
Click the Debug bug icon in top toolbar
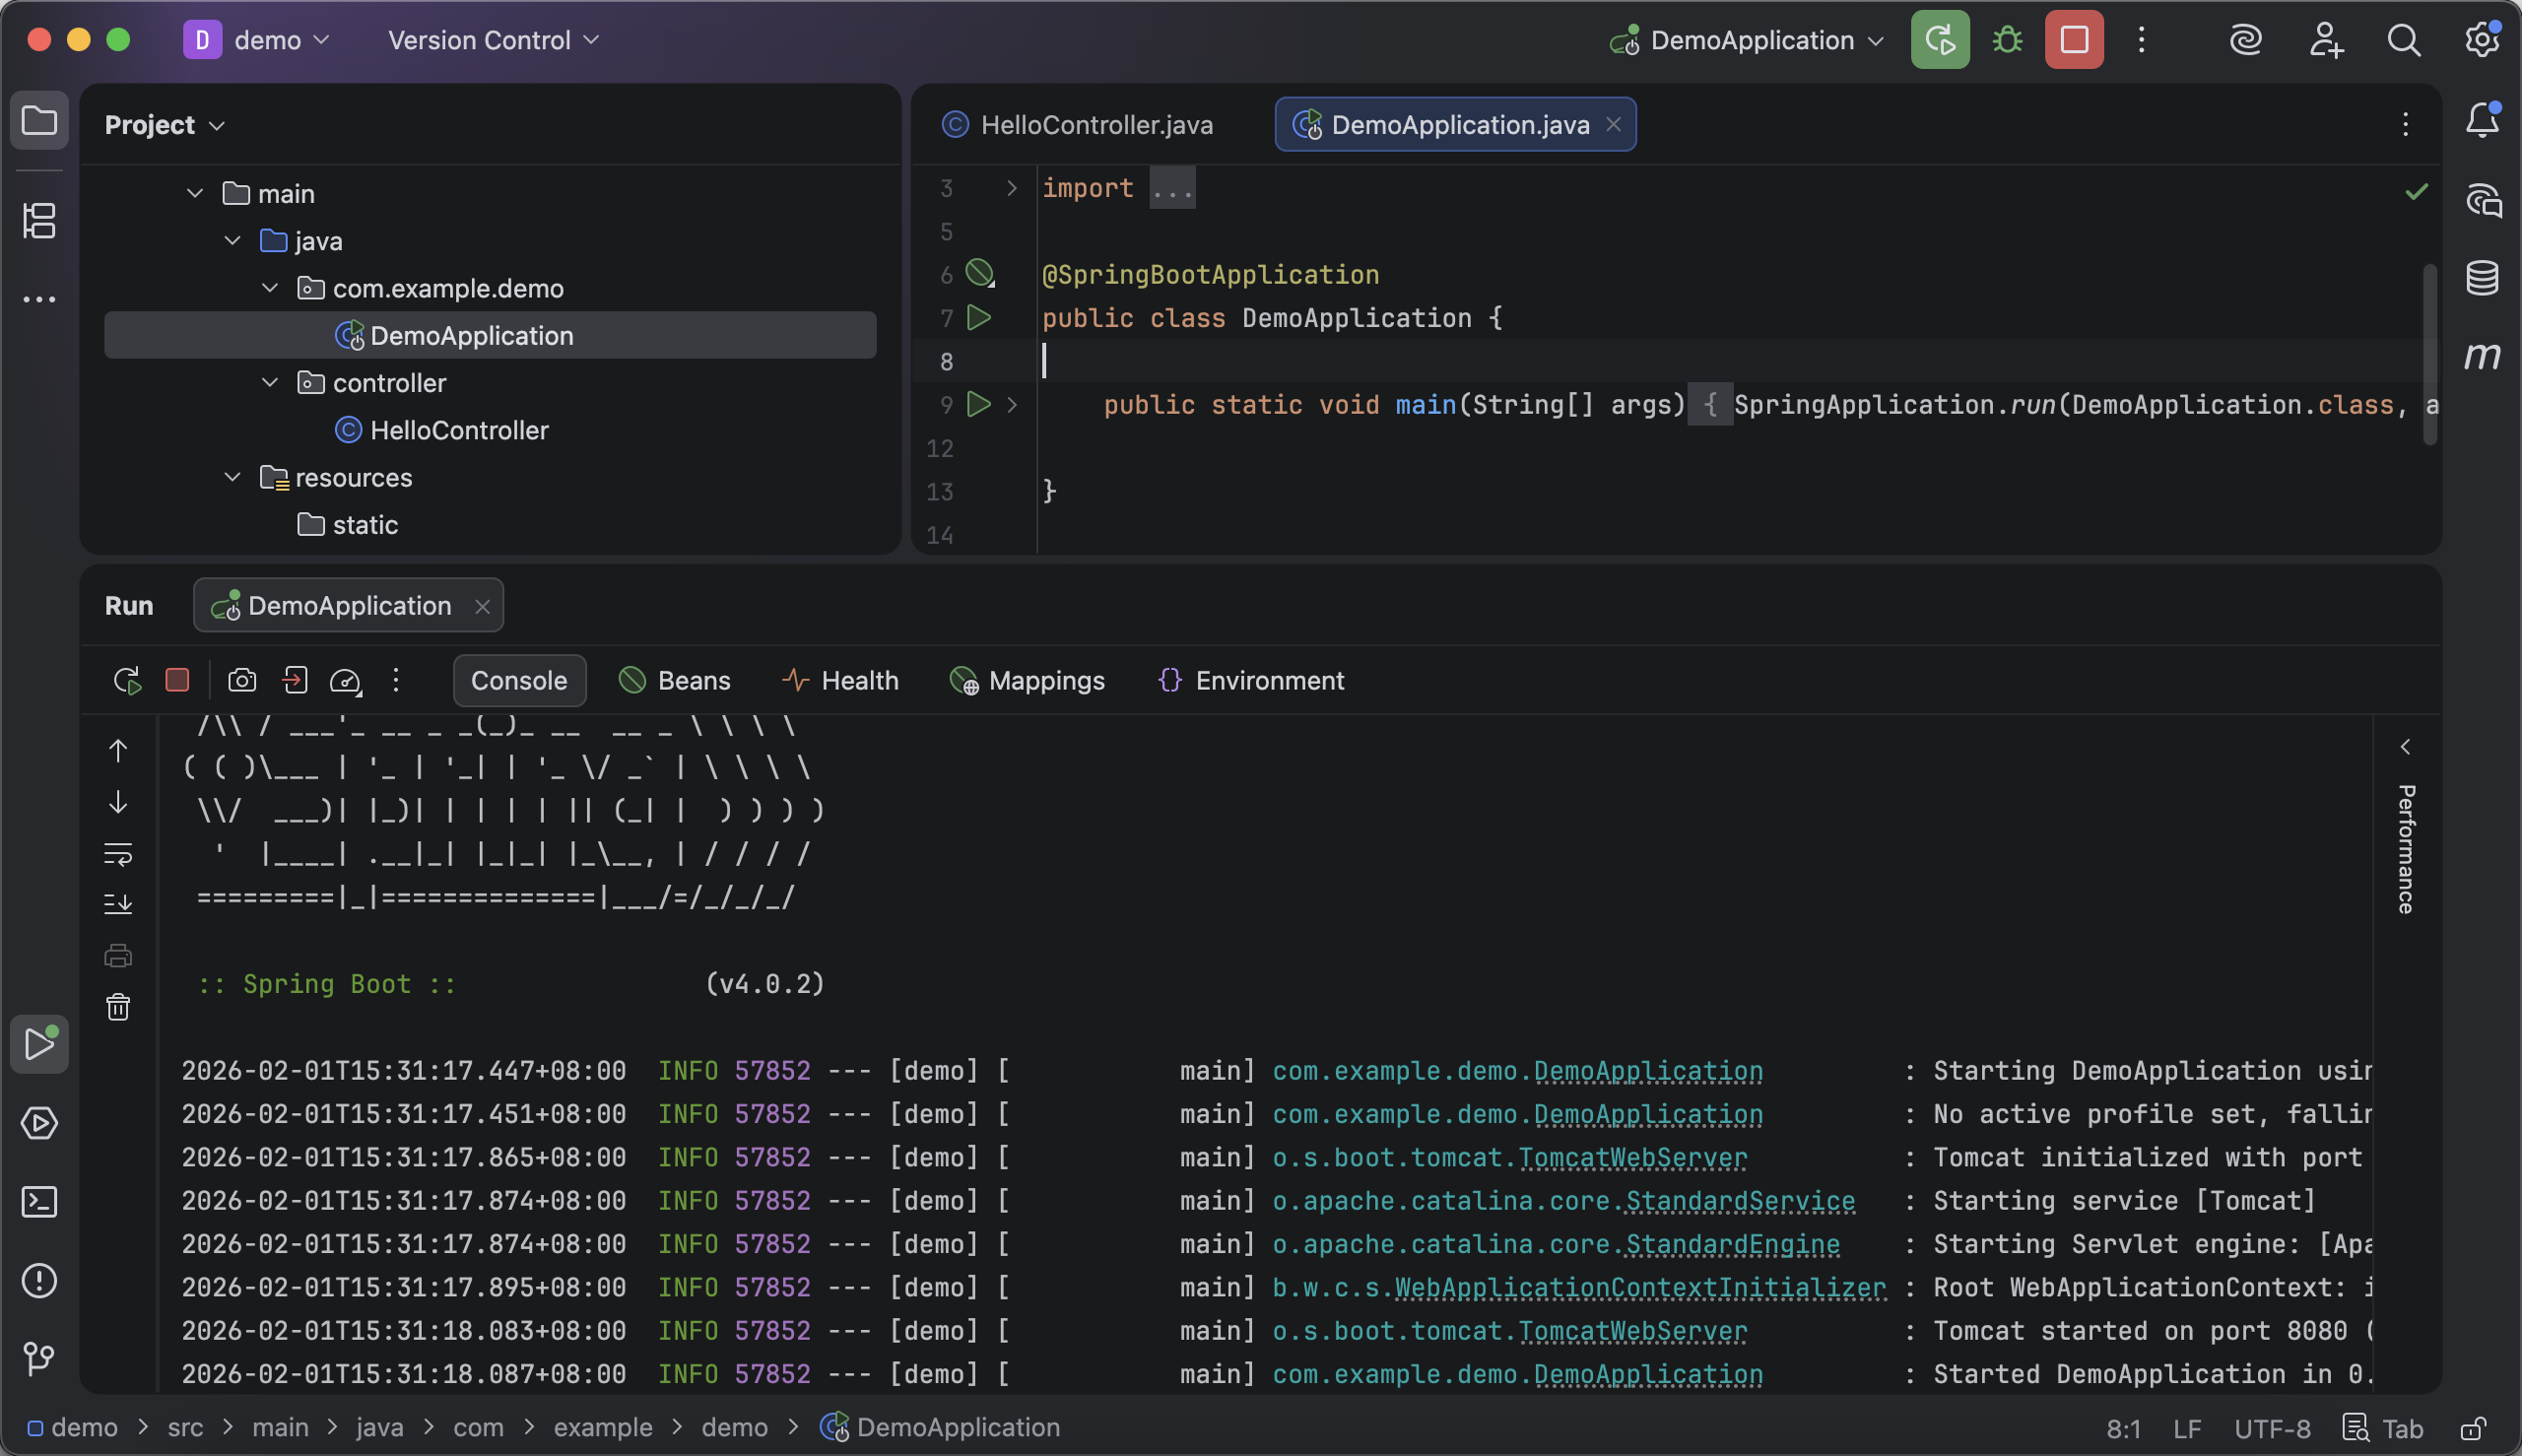click(x=2007, y=40)
